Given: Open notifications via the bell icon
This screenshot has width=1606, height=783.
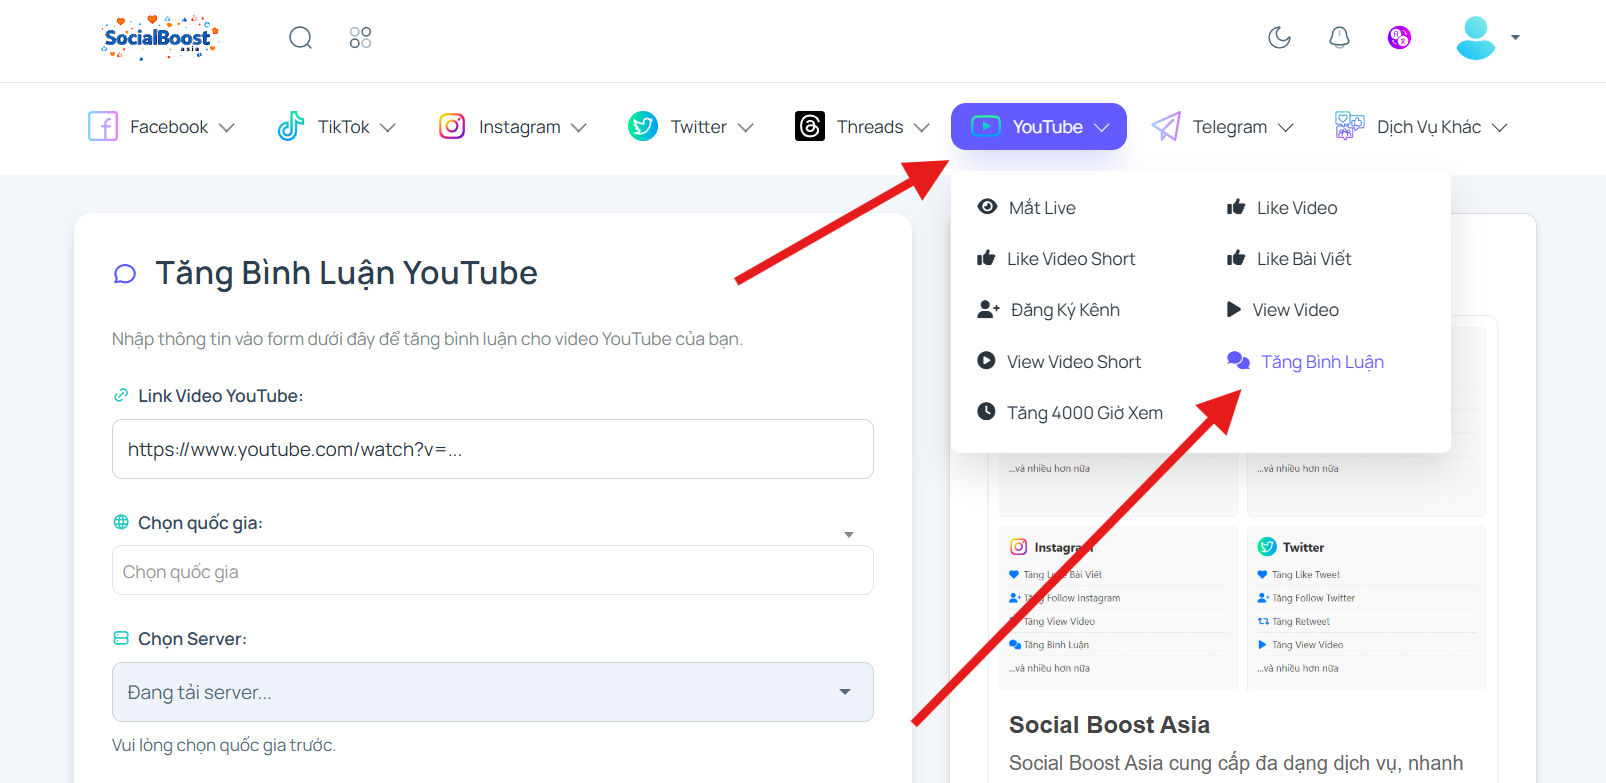Looking at the screenshot, I should (1339, 38).
